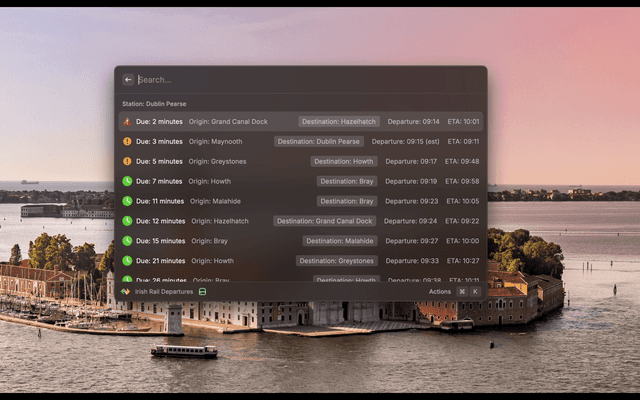Click green clock icon for 12 minutes
Screen dimensions: 640x400
[127, 221]
